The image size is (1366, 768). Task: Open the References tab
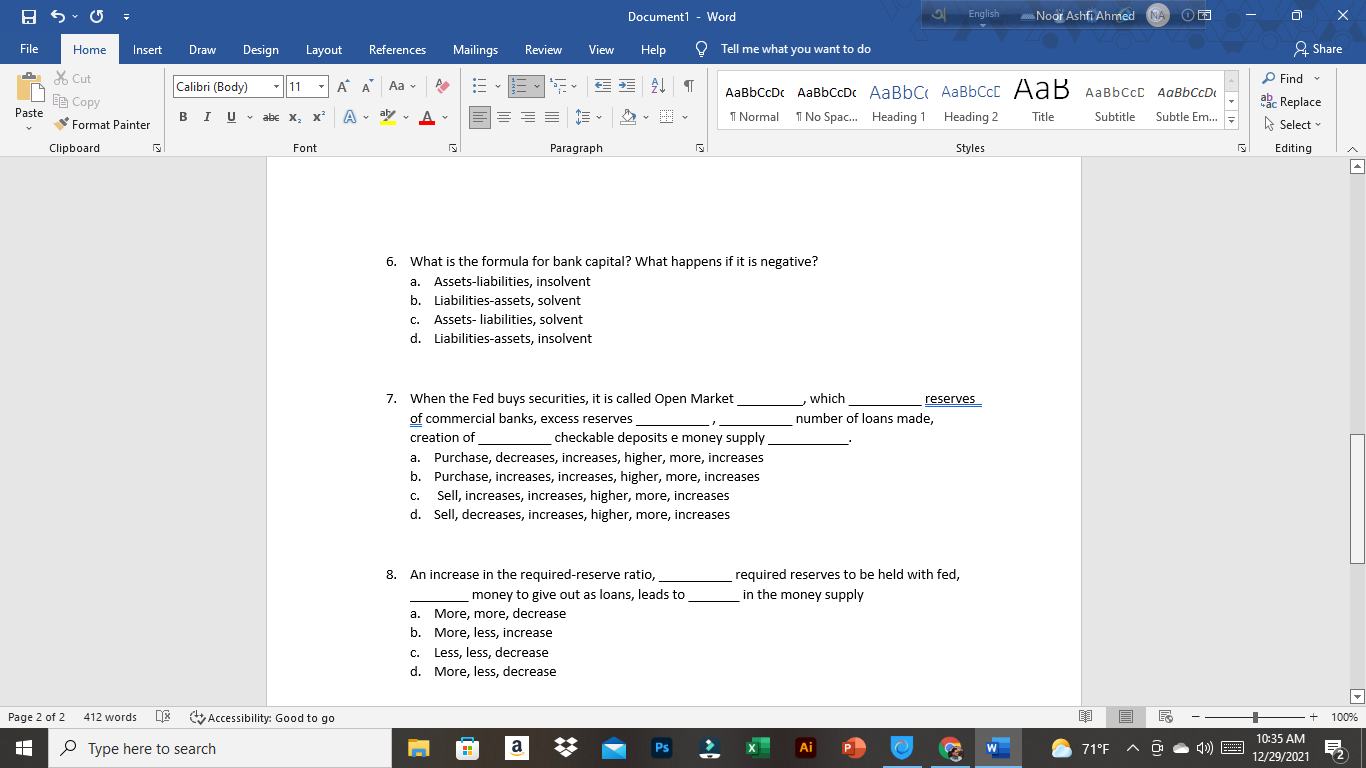397,48
